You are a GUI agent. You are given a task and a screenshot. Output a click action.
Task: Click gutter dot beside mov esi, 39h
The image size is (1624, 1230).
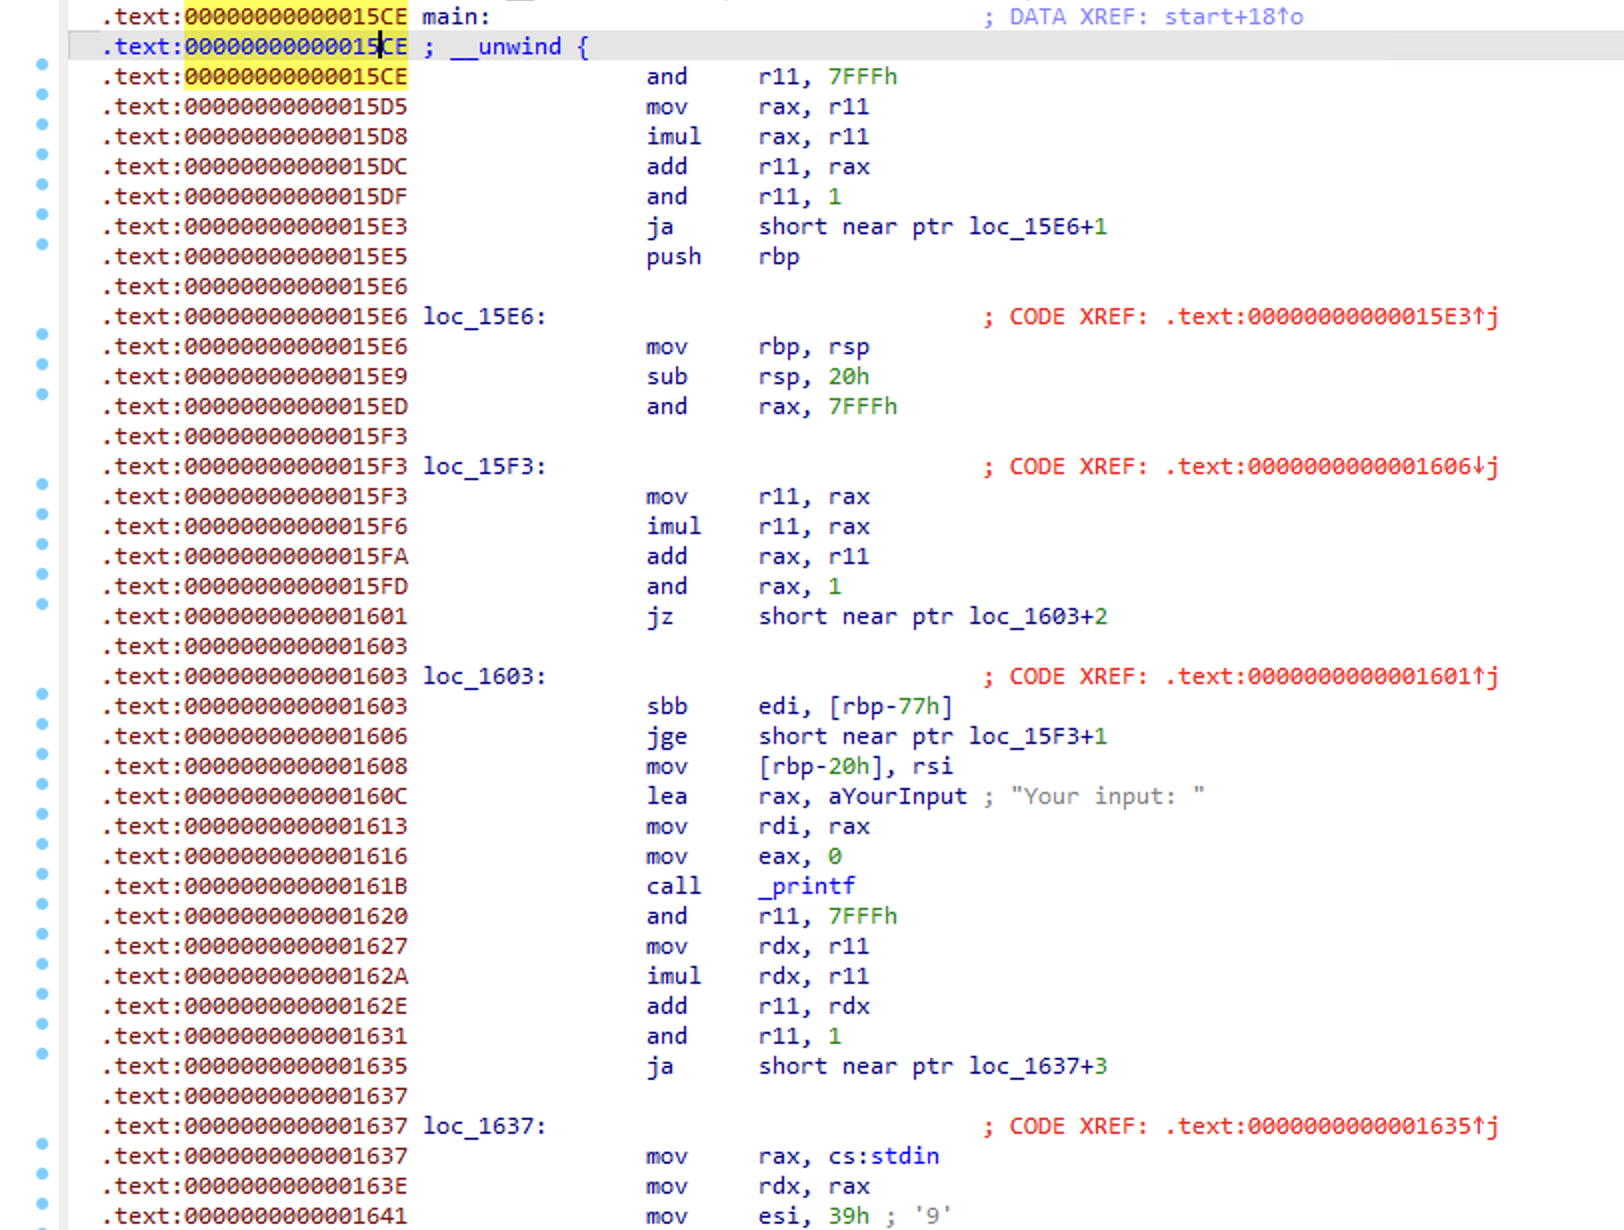pyautogui.click(x=42, y=1204)
